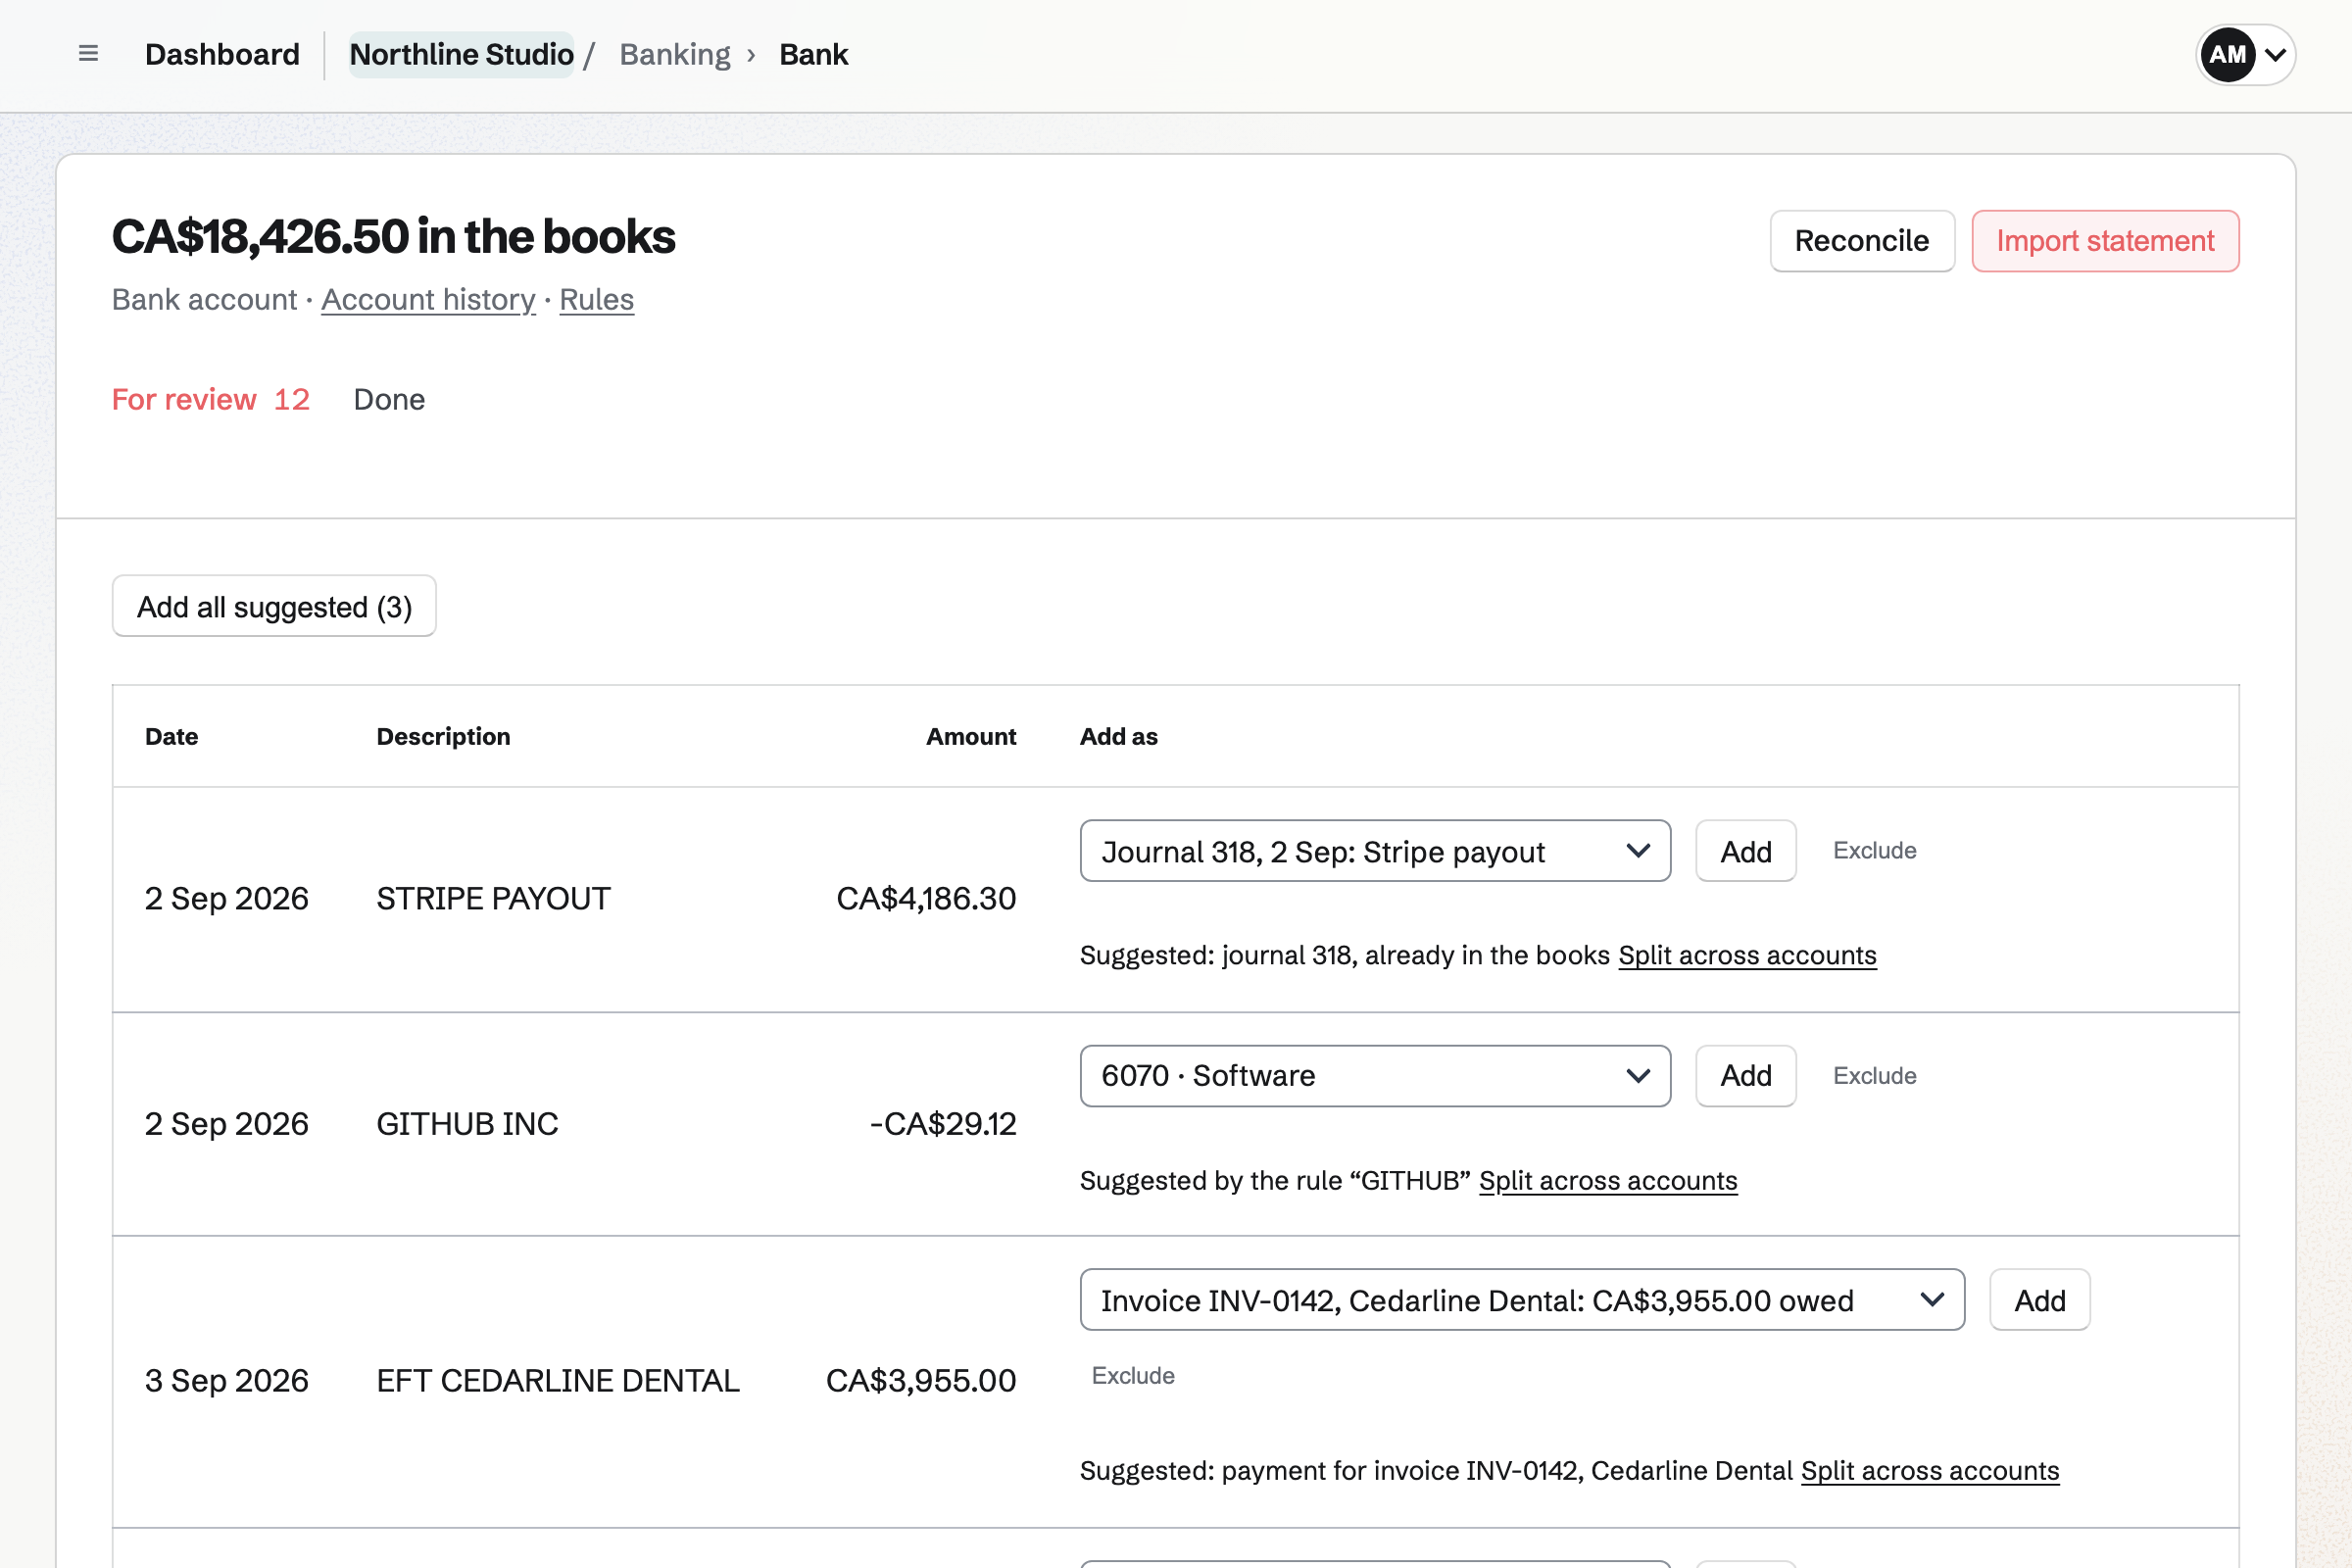The image size is (2352, 1568).
Task: Split GITHUB INC across accounts
Action: (1608, 1180)
